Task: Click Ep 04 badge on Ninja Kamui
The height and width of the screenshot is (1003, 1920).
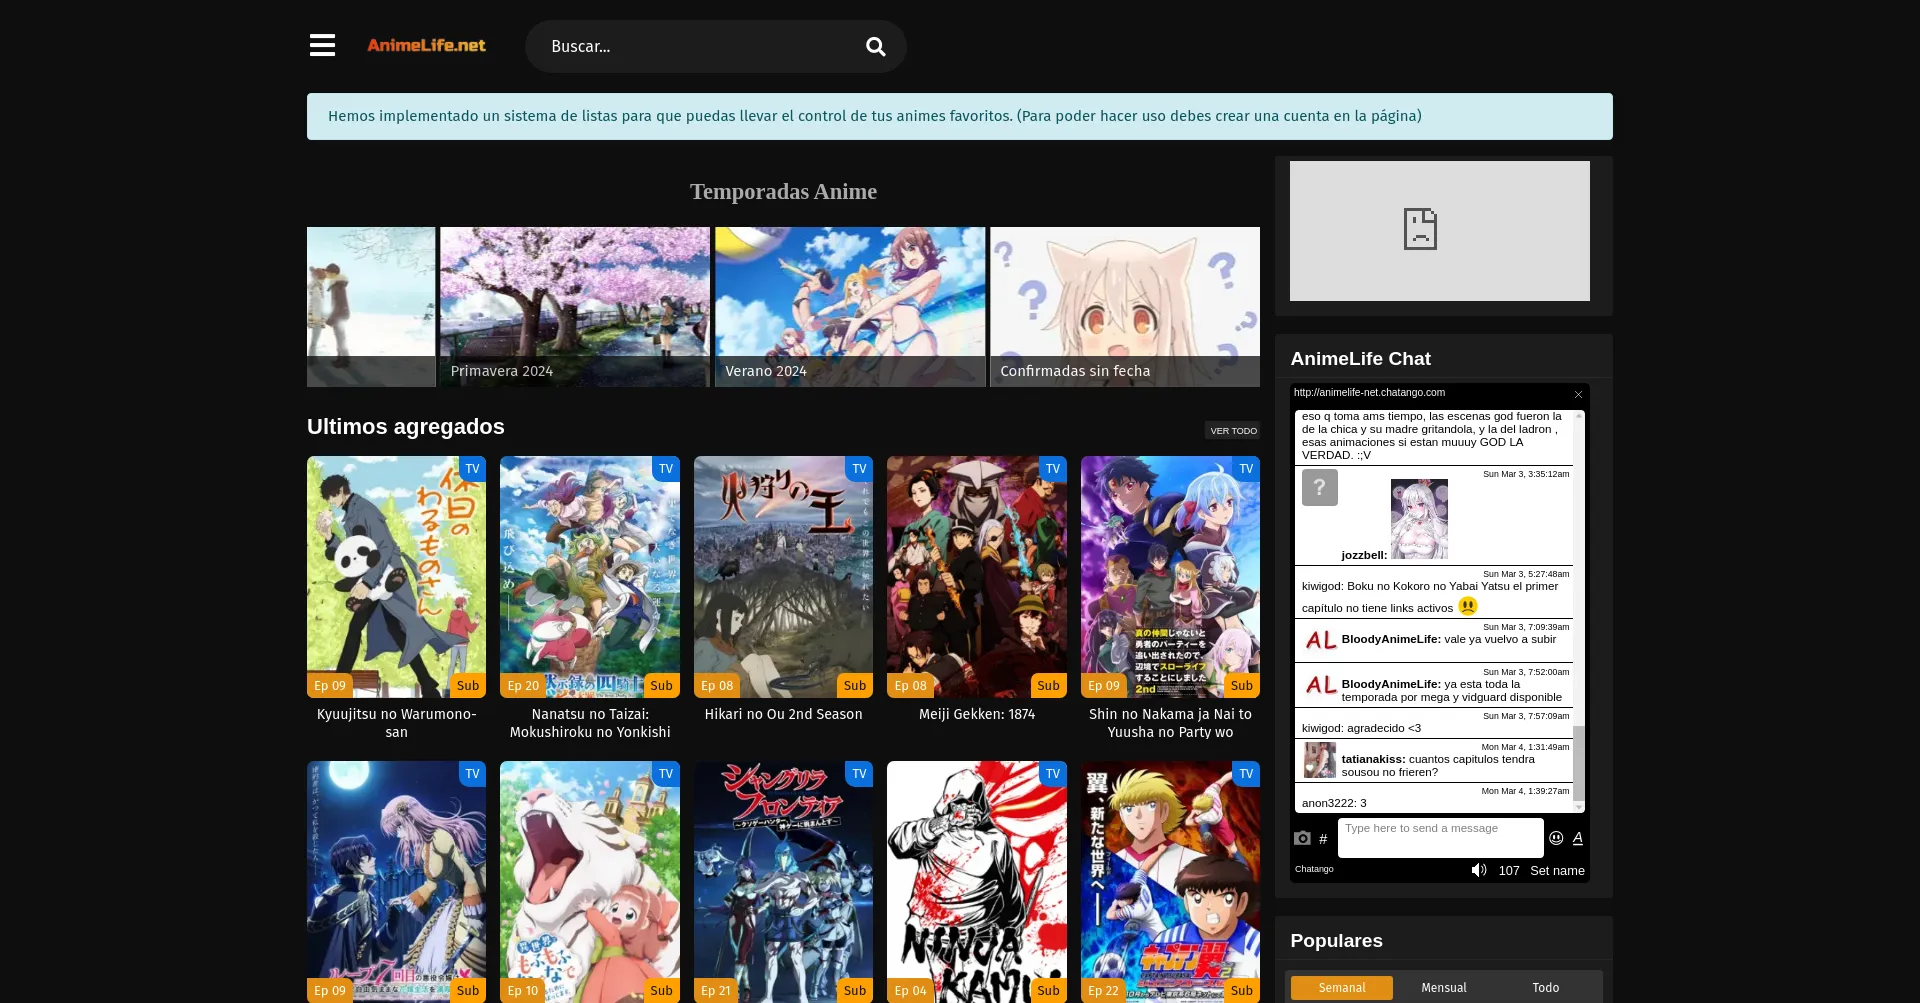Action: (910, 990)
